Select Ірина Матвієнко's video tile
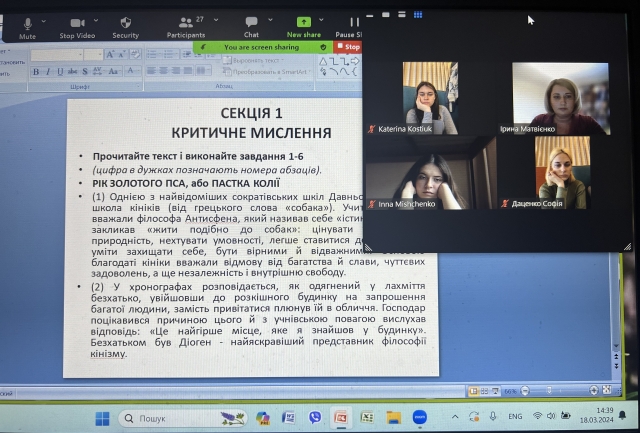 click(561, 98)
